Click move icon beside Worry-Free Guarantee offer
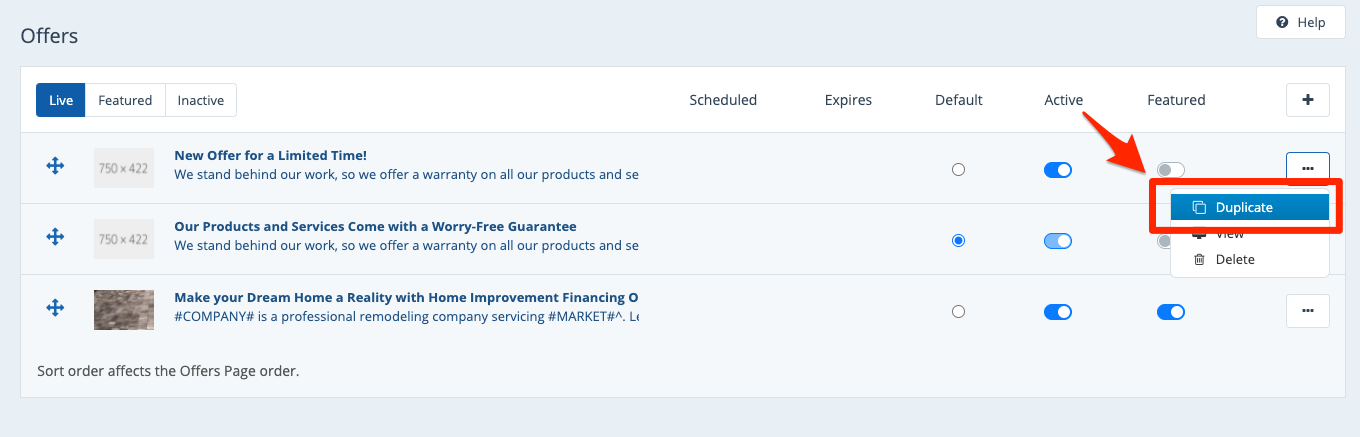The image size is (1360, 437). [x=56, y=238]
